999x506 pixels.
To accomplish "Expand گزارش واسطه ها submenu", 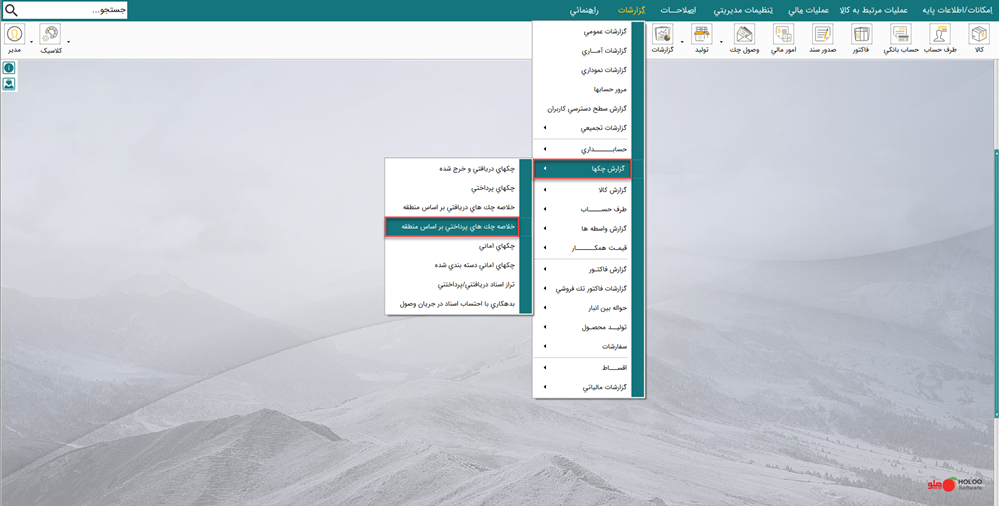I will [582, 228].
